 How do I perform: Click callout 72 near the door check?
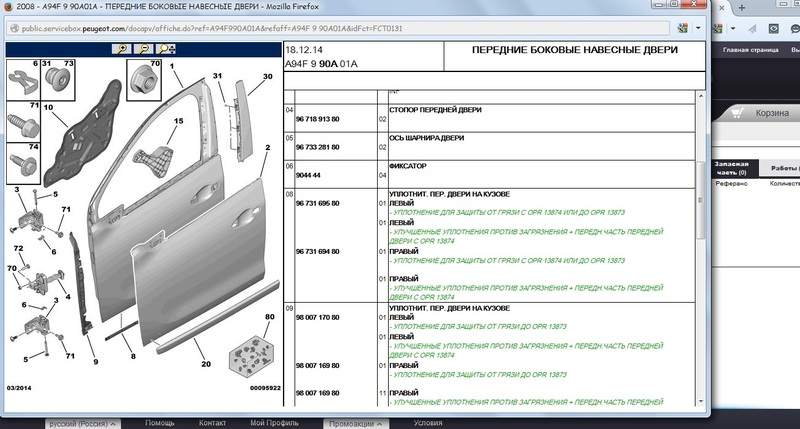click(18, 248)
